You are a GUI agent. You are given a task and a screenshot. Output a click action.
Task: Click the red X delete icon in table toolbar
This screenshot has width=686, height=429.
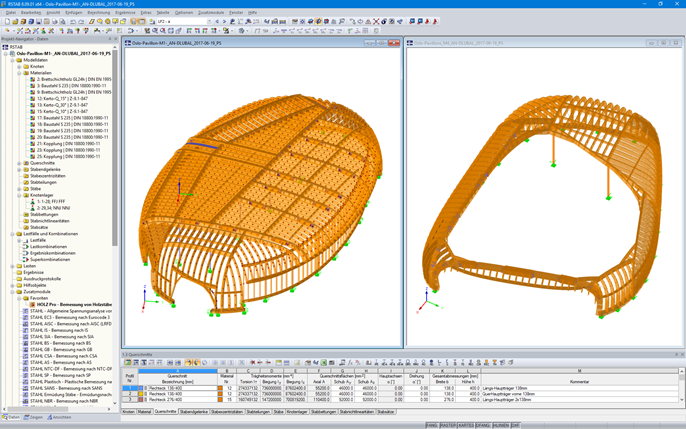[252, 363]
